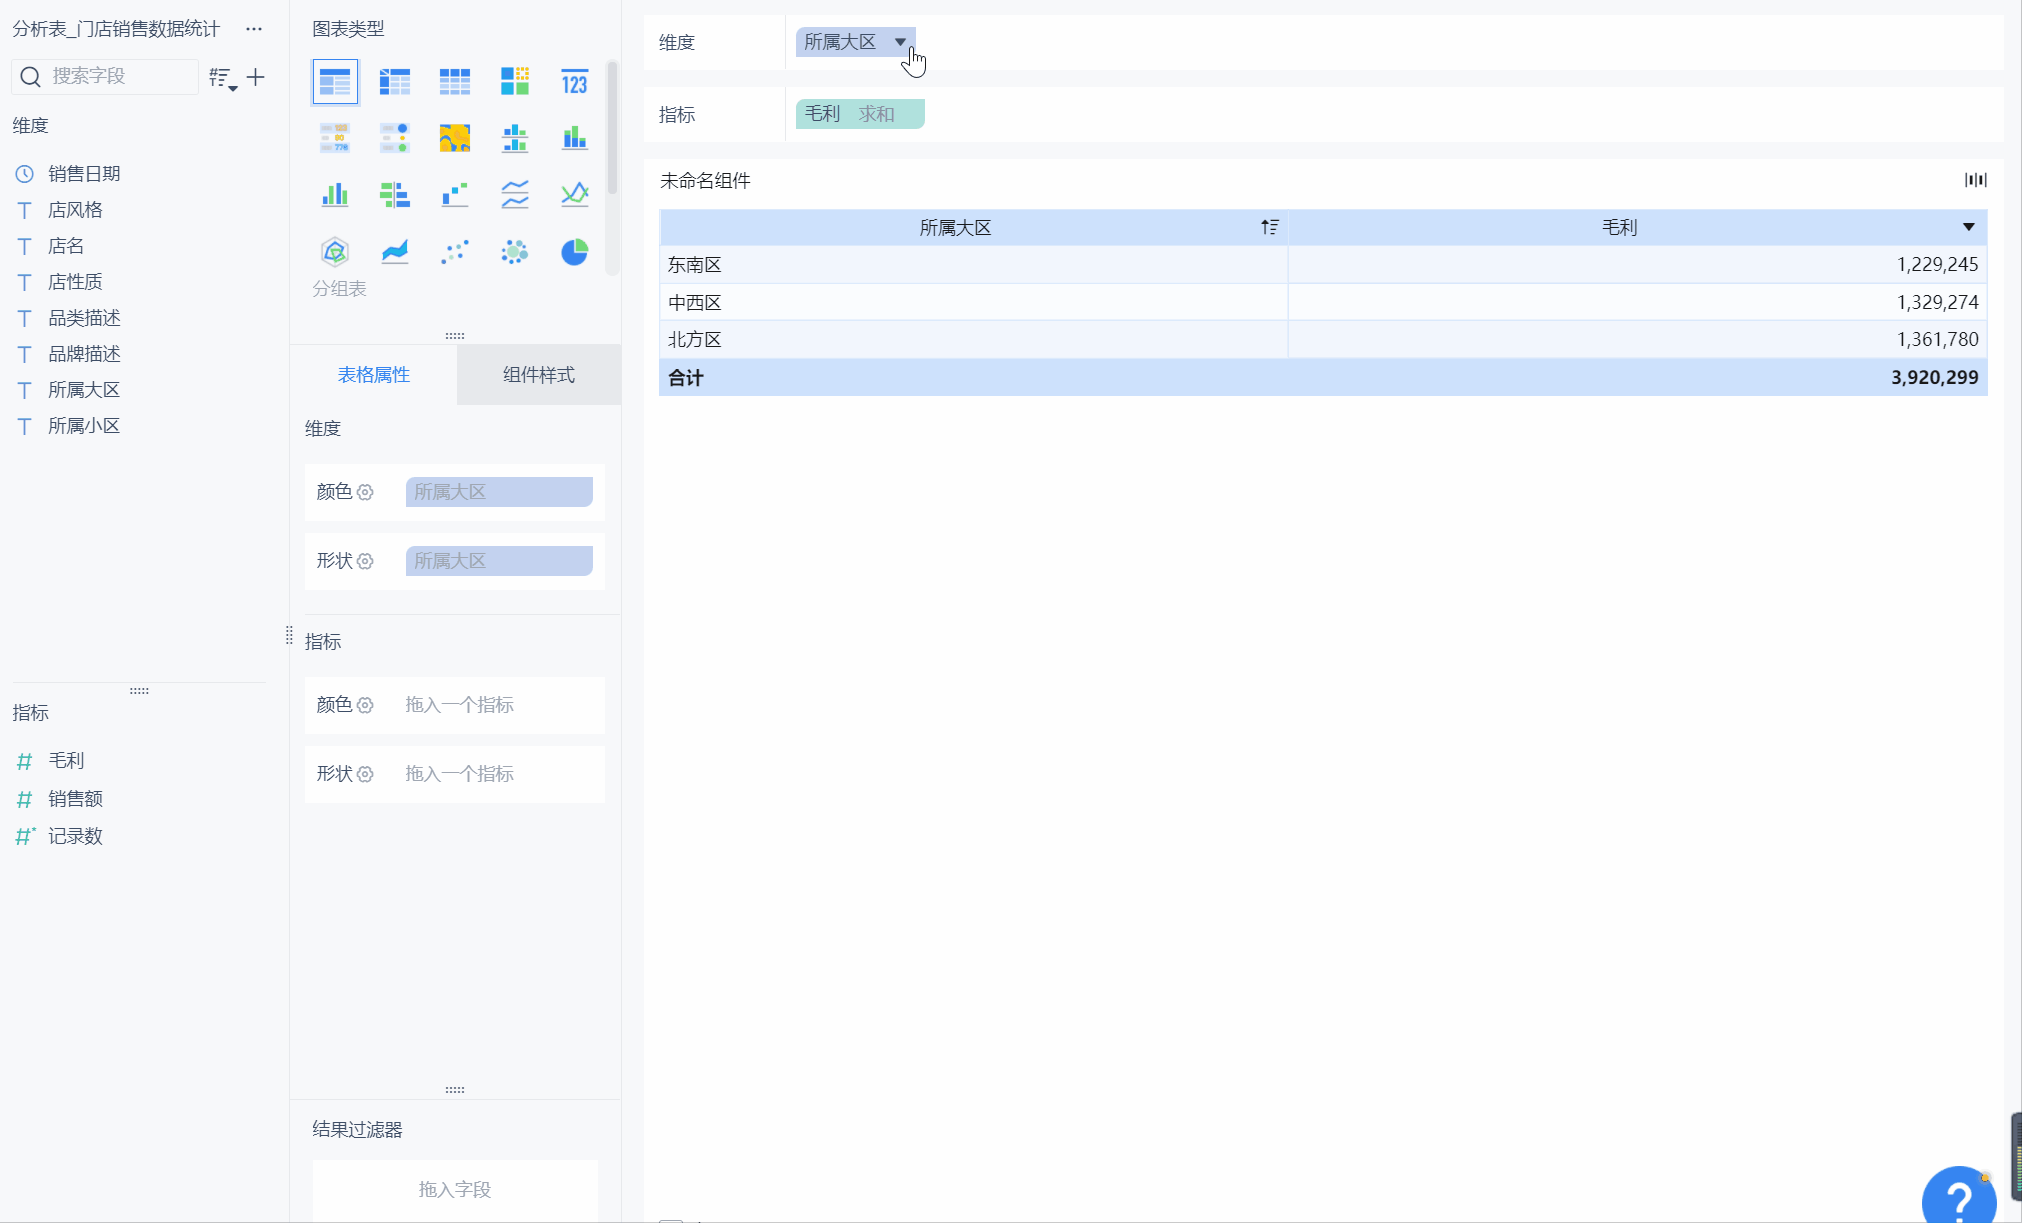Viewport: 2022px width, 1223px height.
Task: Select the multi-series line chart type
Action: (575, 194)
